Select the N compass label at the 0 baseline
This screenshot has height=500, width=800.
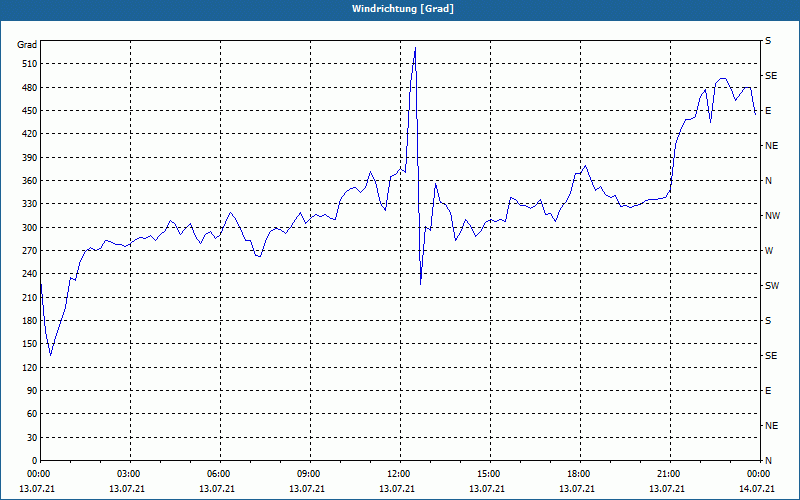tap(768, 461)
